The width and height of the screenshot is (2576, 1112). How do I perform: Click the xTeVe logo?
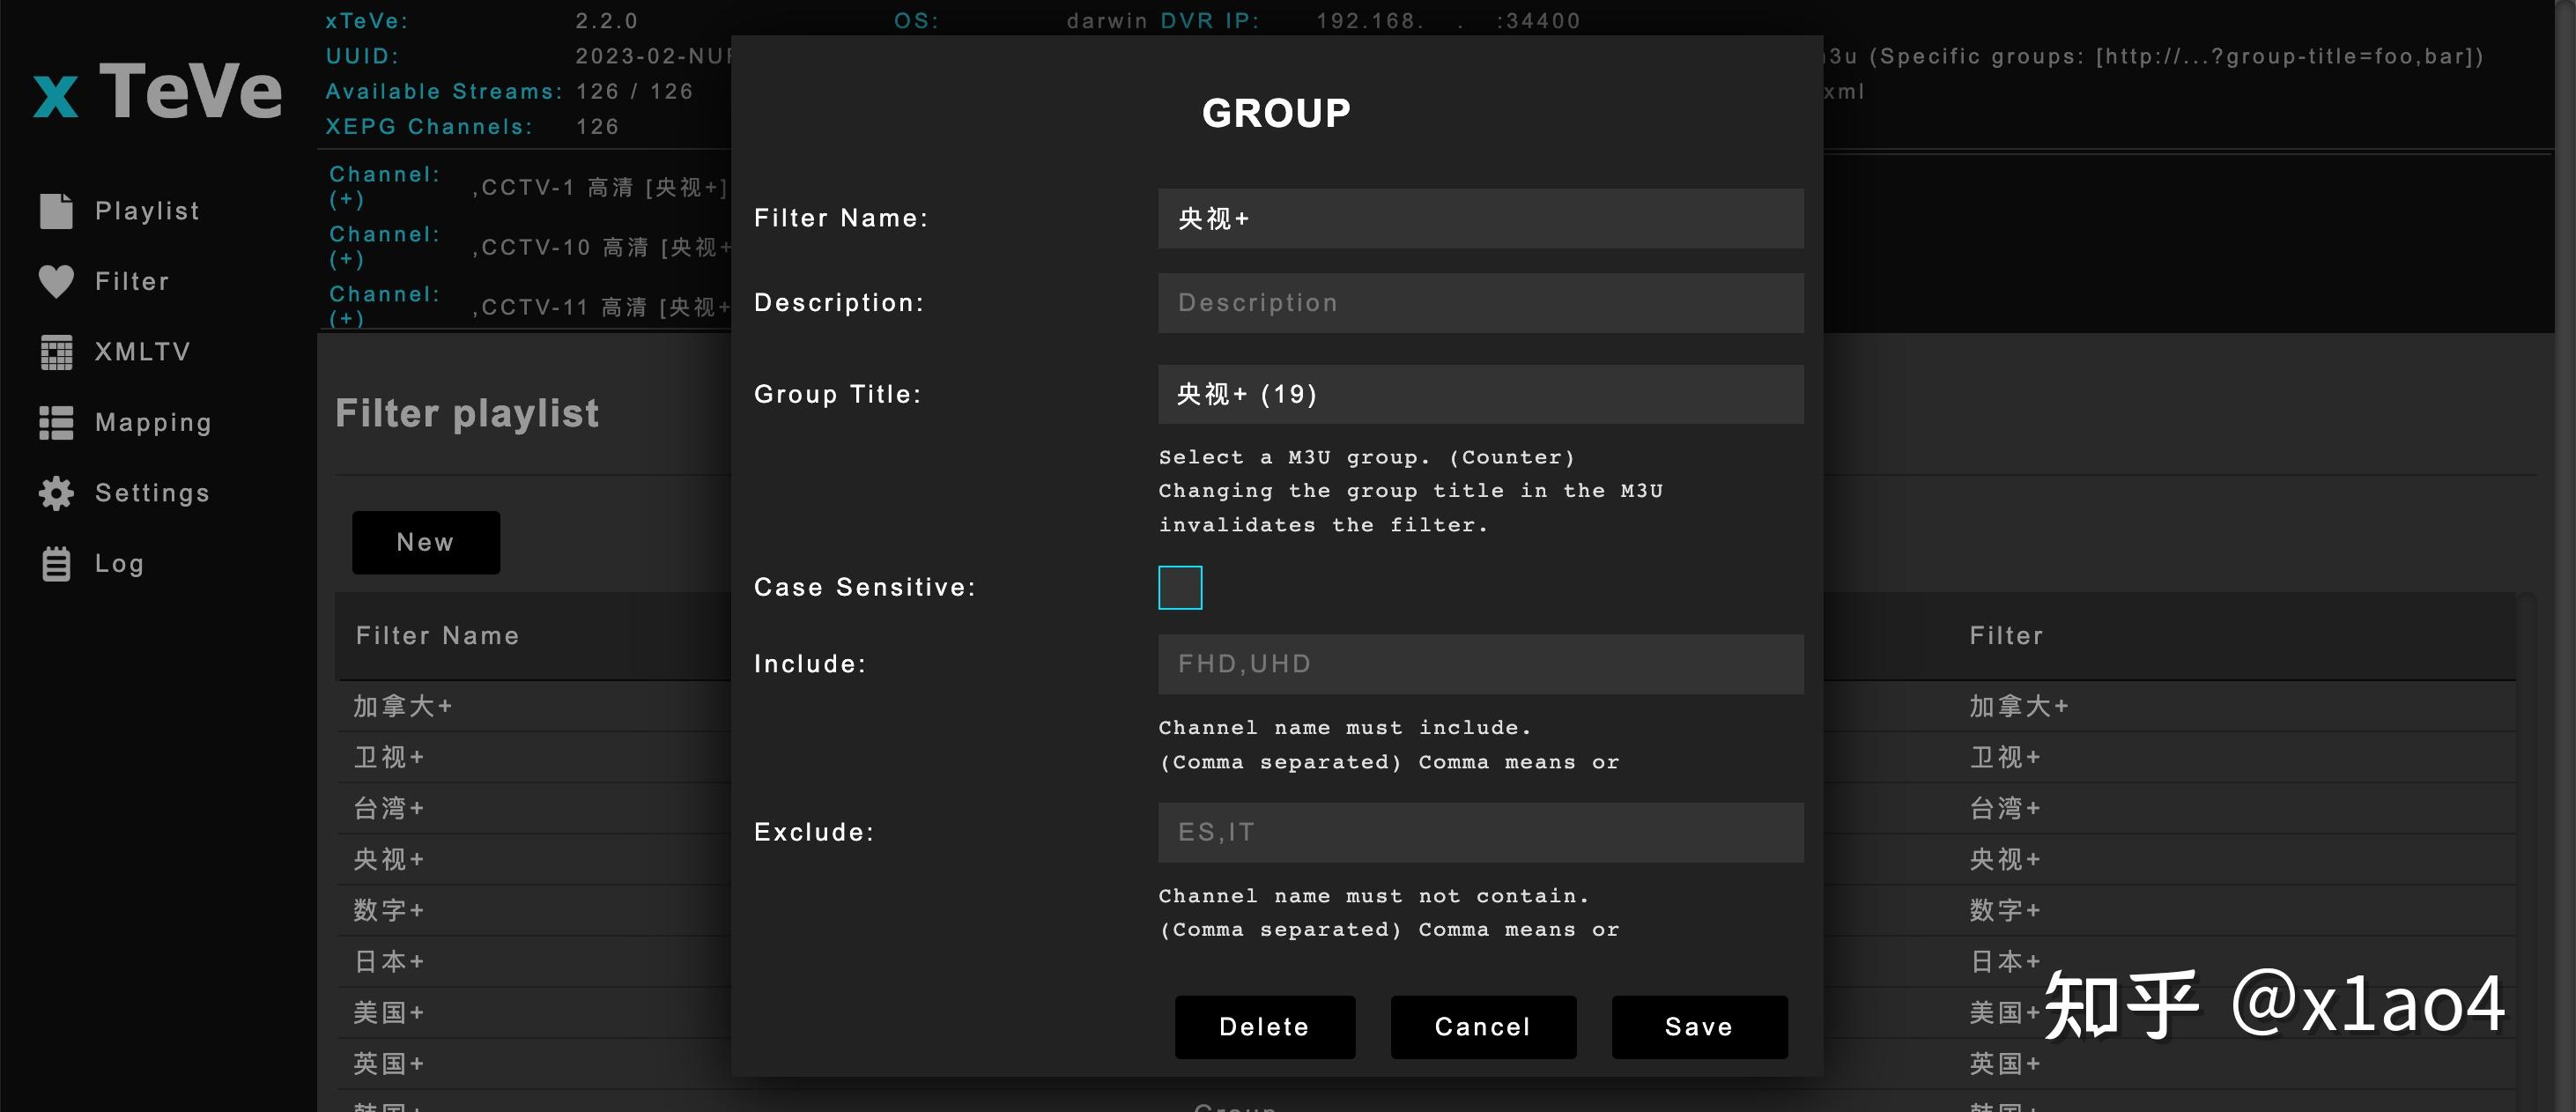tap(155, 90)
